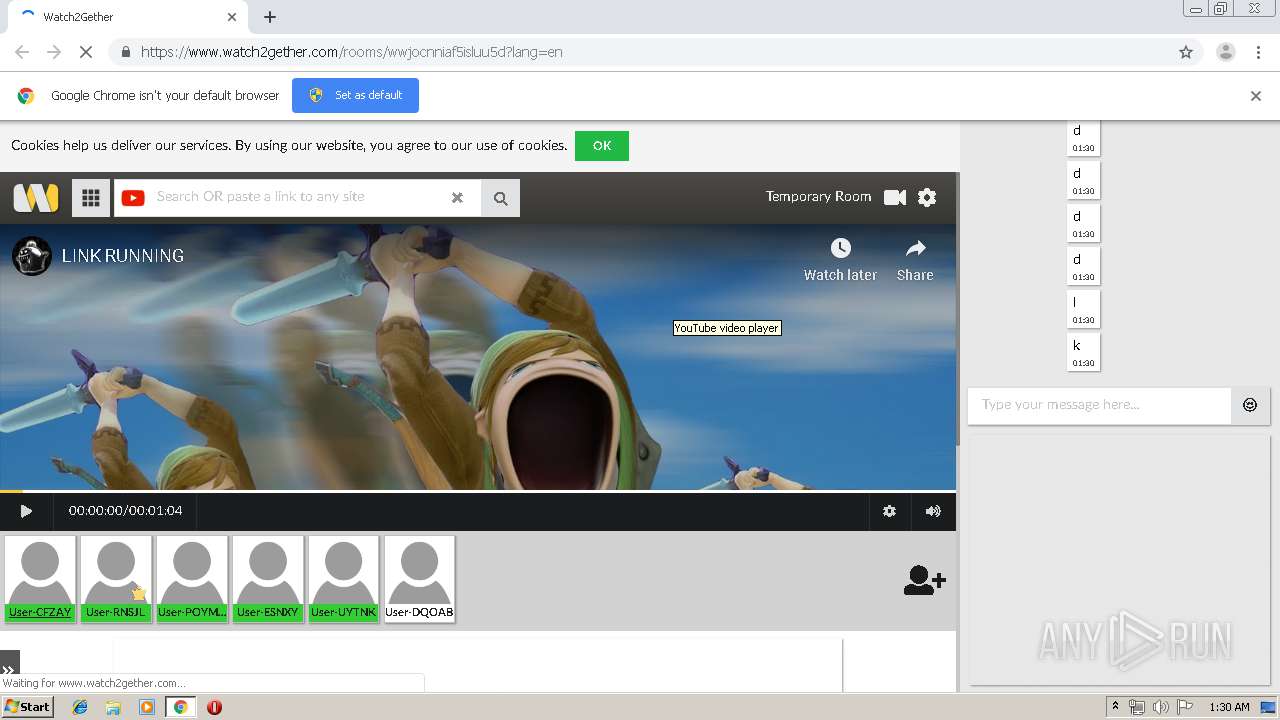Click chat message 'k'
Image resolution: width=1280 pixels, height=720 pixels.
click(x=1084, y=353)
